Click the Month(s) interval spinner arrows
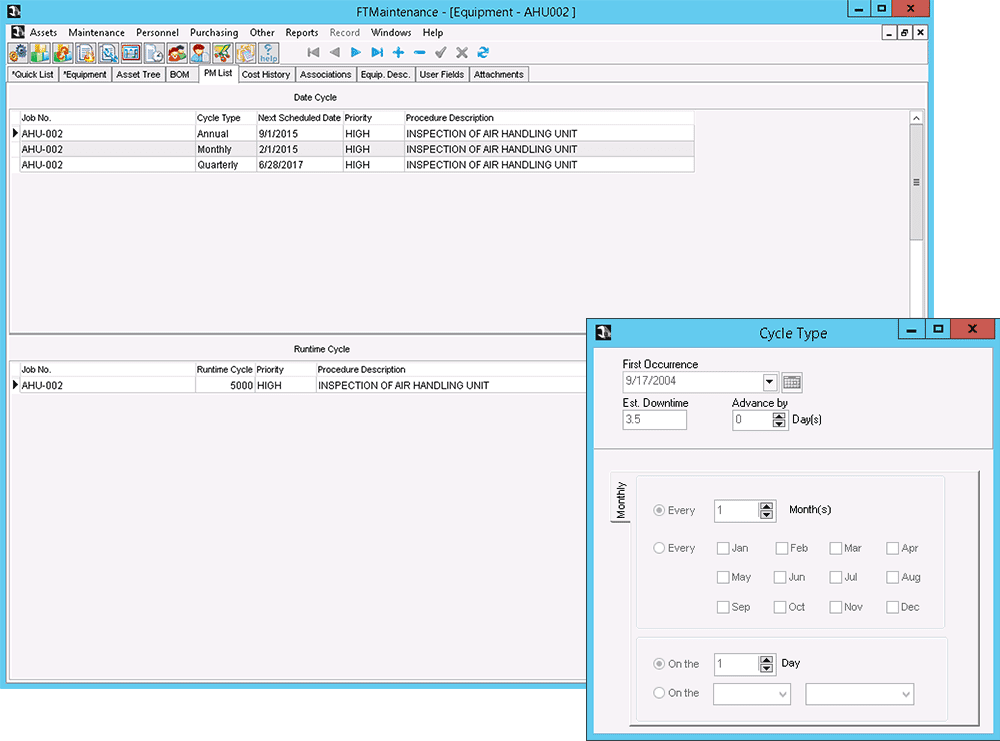The height and width of the screenshot is (741, 1000). [x=767, y=511]
